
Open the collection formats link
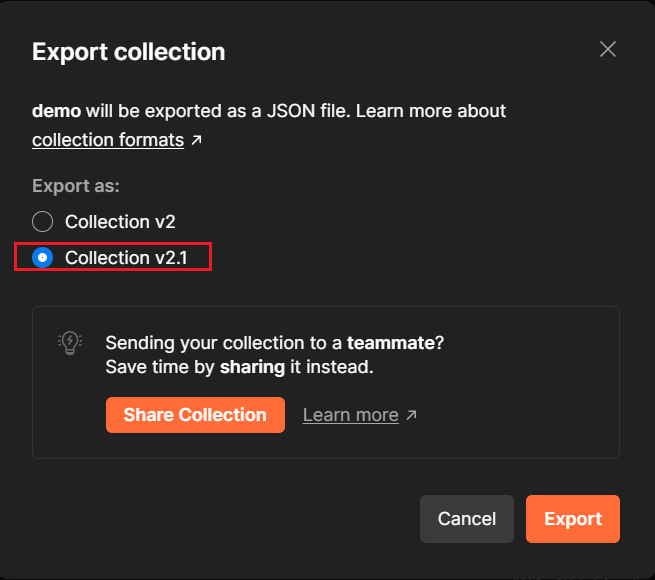108,140
